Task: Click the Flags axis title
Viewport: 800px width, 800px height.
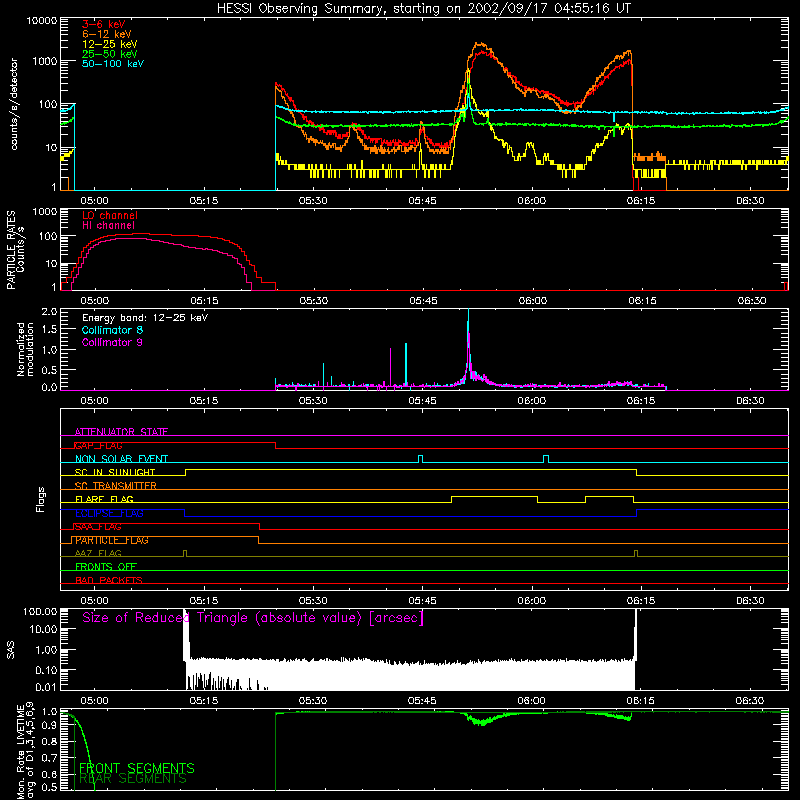Action: (40, 499)
